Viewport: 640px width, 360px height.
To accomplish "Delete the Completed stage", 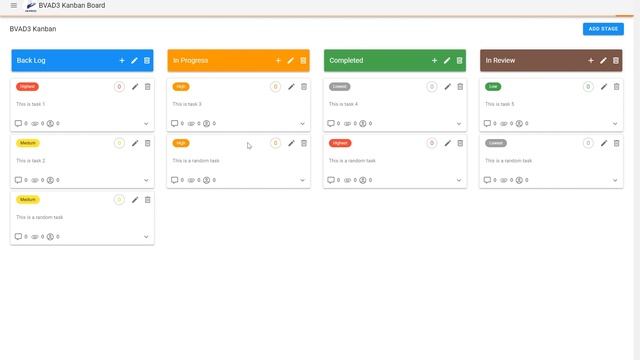I will point(460,60).
